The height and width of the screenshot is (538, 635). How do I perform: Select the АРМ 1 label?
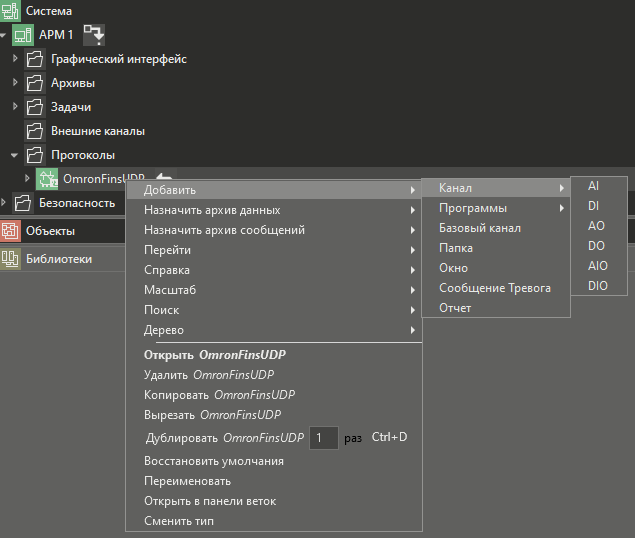(56, 35)
